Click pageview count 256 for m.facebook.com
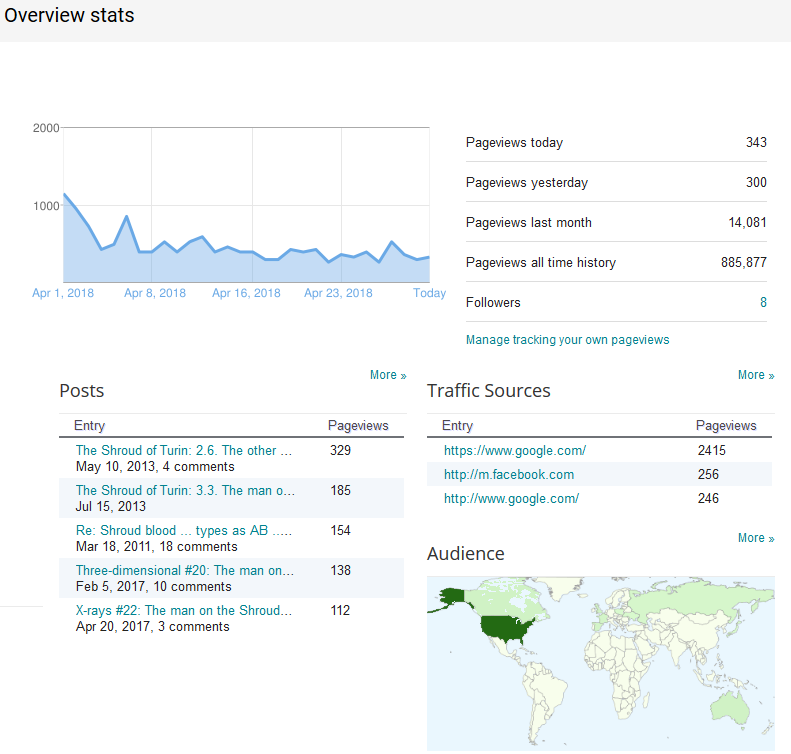The image size is (791, 754). [x=708, y=475]
